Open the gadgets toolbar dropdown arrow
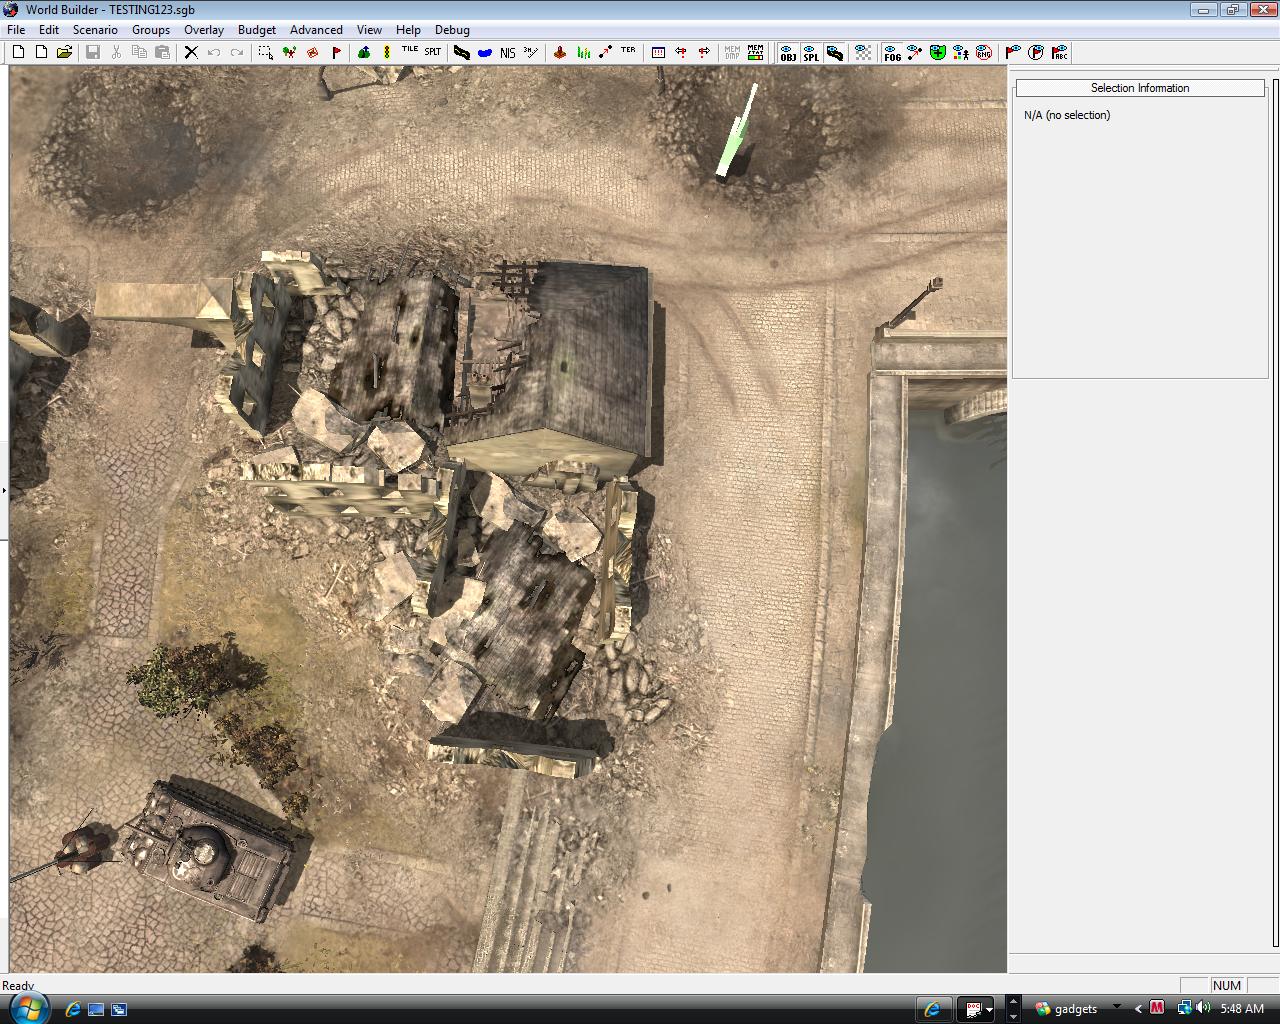 click(x=1116, y=1007)
